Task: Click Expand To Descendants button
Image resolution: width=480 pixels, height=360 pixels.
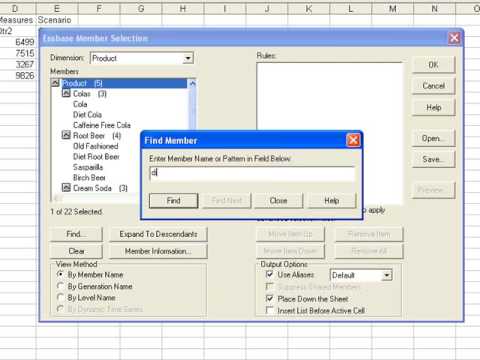Action: click(158, 234)
